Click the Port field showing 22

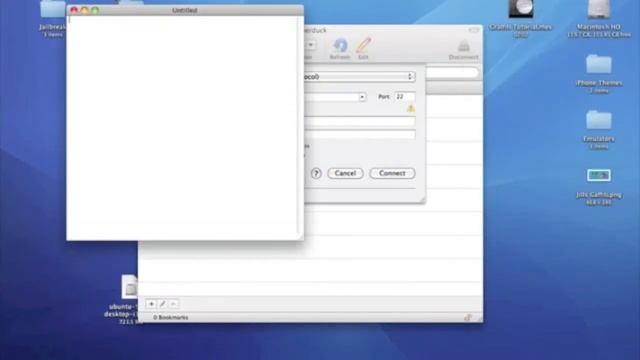coord(405,97)
